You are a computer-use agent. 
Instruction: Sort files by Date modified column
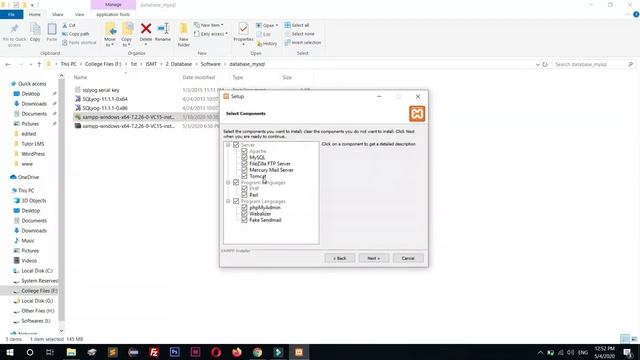[x=198, y=77]
